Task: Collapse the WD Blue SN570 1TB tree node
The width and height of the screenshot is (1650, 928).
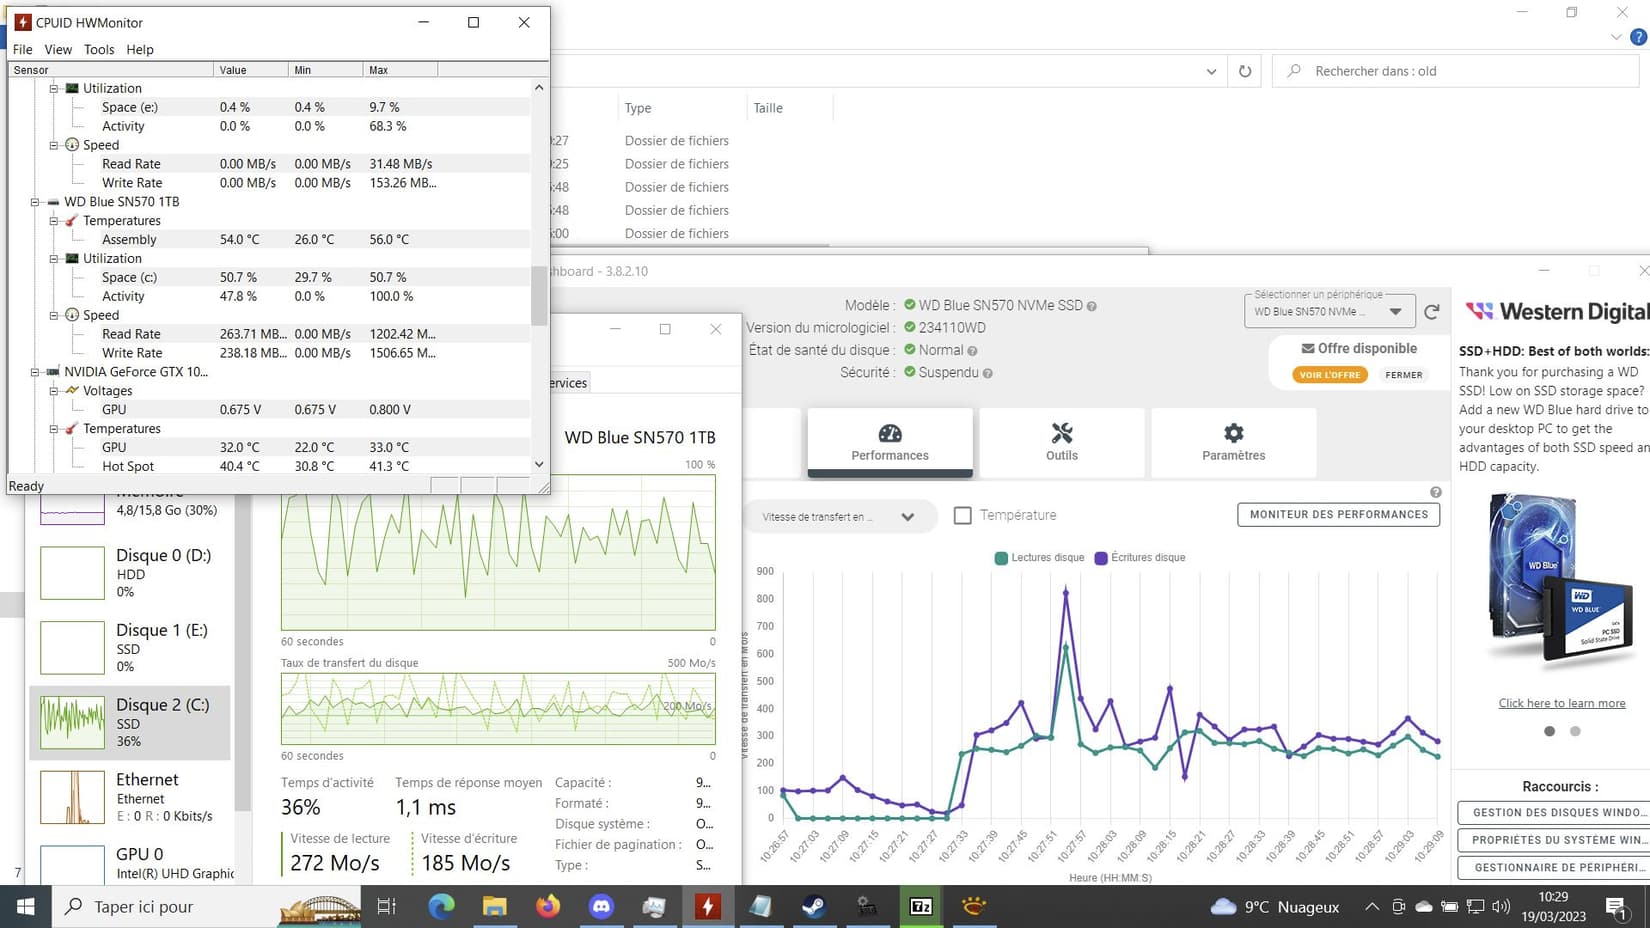Action: (35, 202)
